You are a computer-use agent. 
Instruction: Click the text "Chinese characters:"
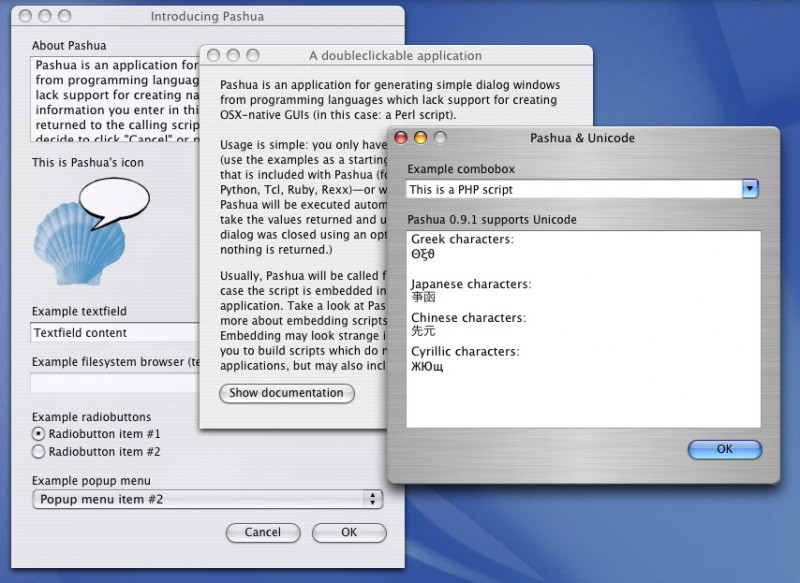(x=468, y=317)
